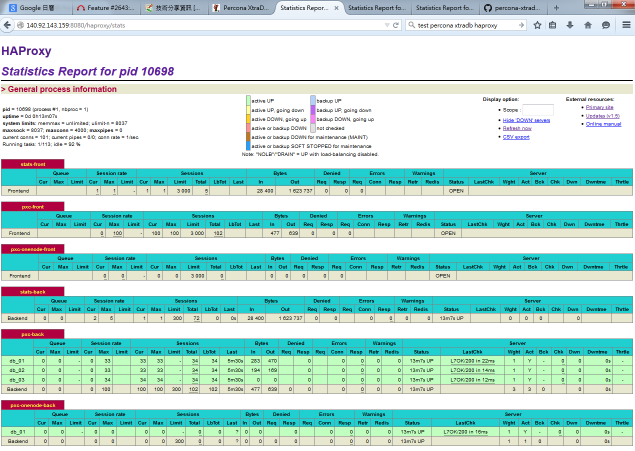Click the CSV export link
Viewport: 635px width, 451px height.
click(516, 137)
